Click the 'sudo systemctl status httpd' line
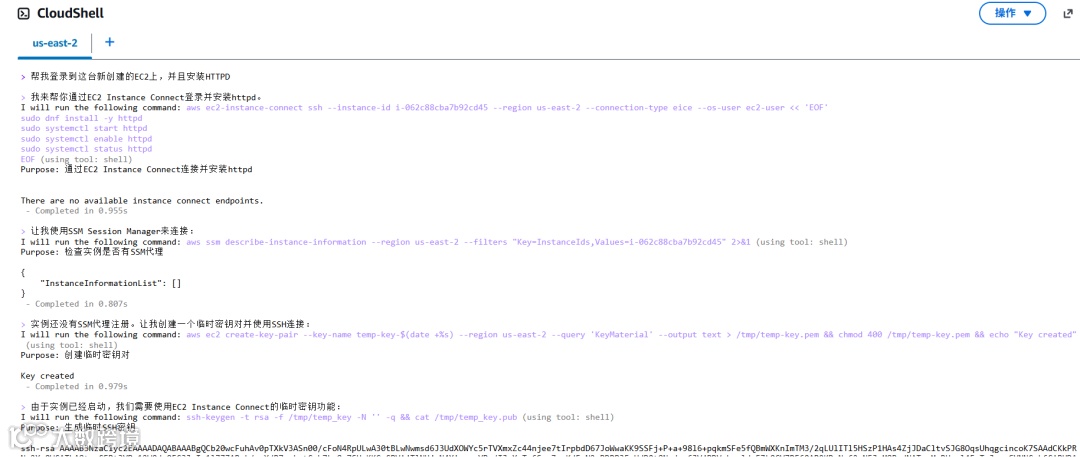Screen dimensions: 1080x457 (x=86, y=149)
